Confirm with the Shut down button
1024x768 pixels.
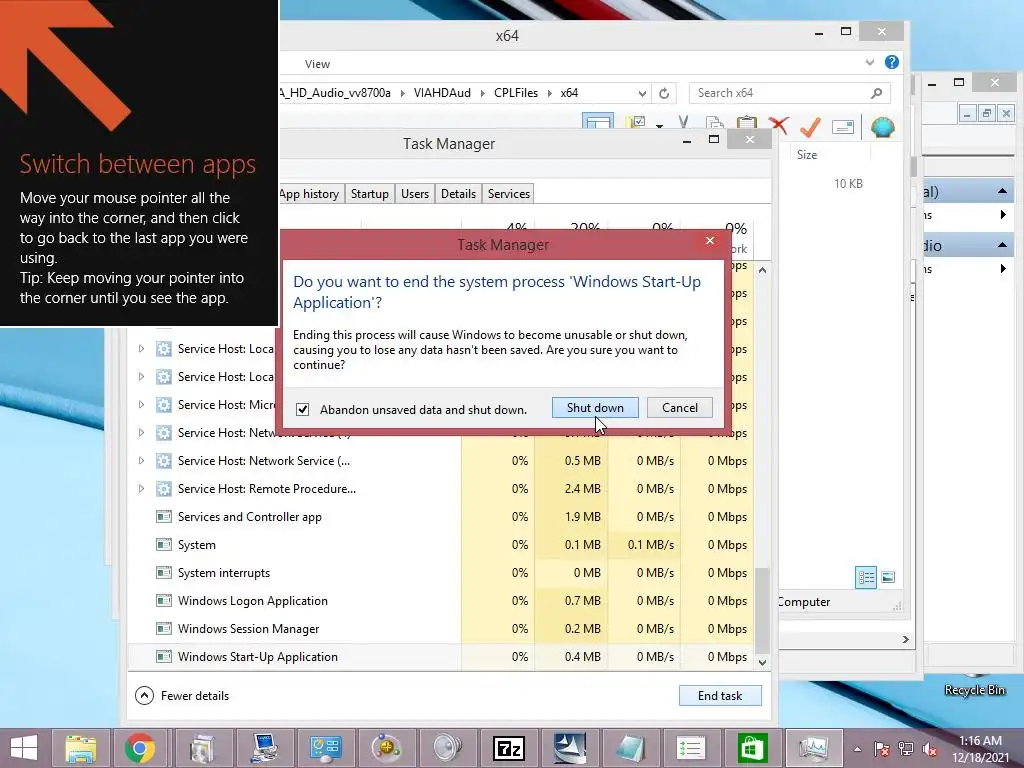(x=595, y=408)
